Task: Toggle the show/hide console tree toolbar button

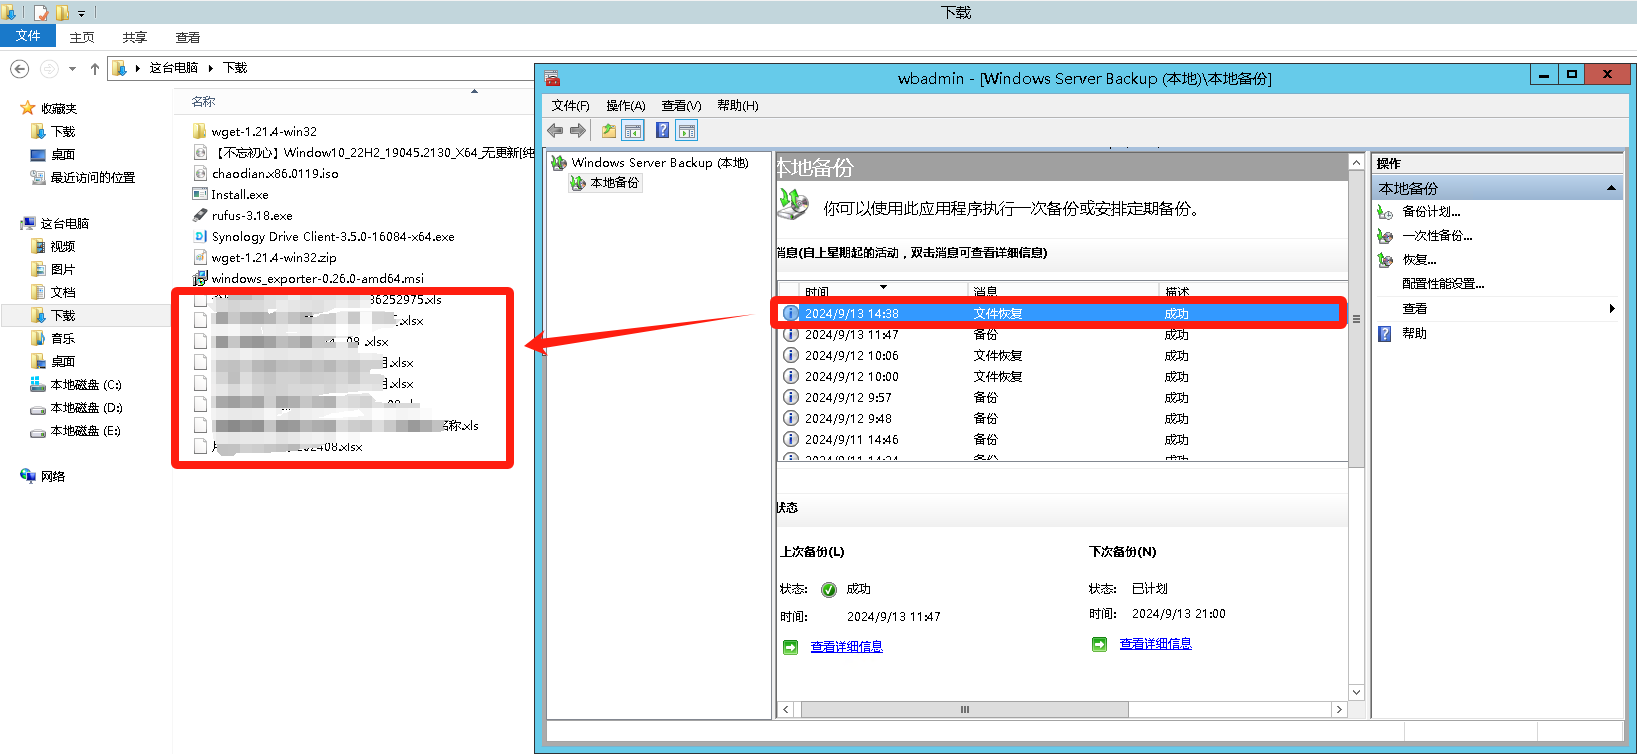Action: tap(633, 131)
